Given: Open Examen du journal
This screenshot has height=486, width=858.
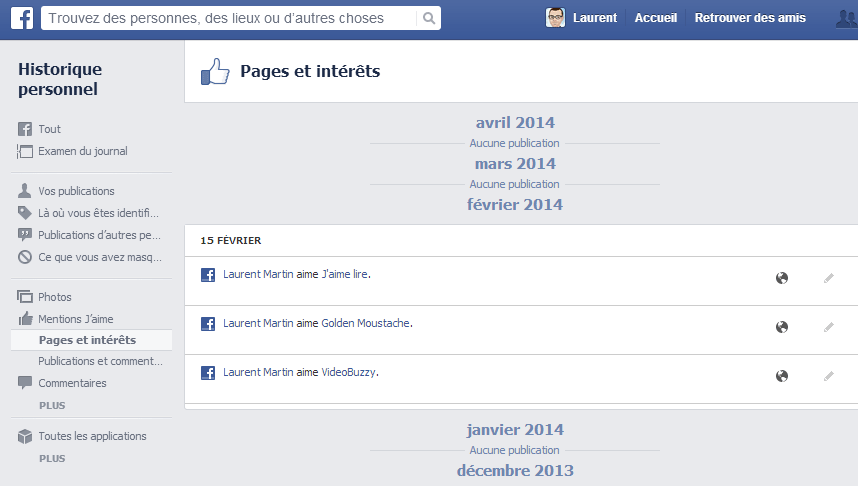Looking at the screenshot, I should [x=83, y=151].
